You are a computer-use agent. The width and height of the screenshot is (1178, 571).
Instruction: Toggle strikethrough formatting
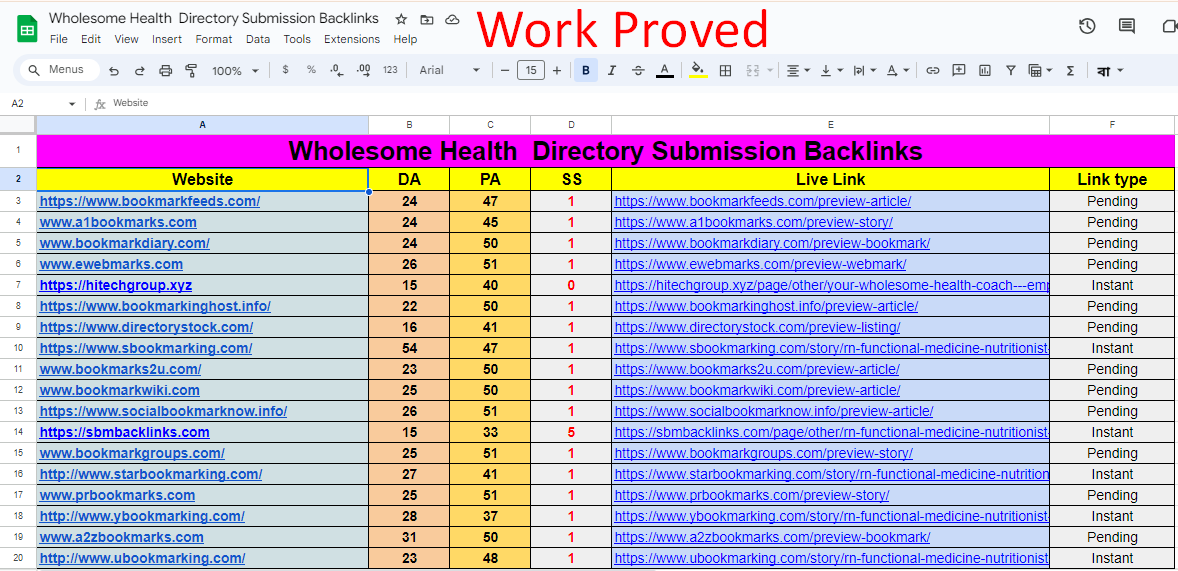[x=638, y=71]
